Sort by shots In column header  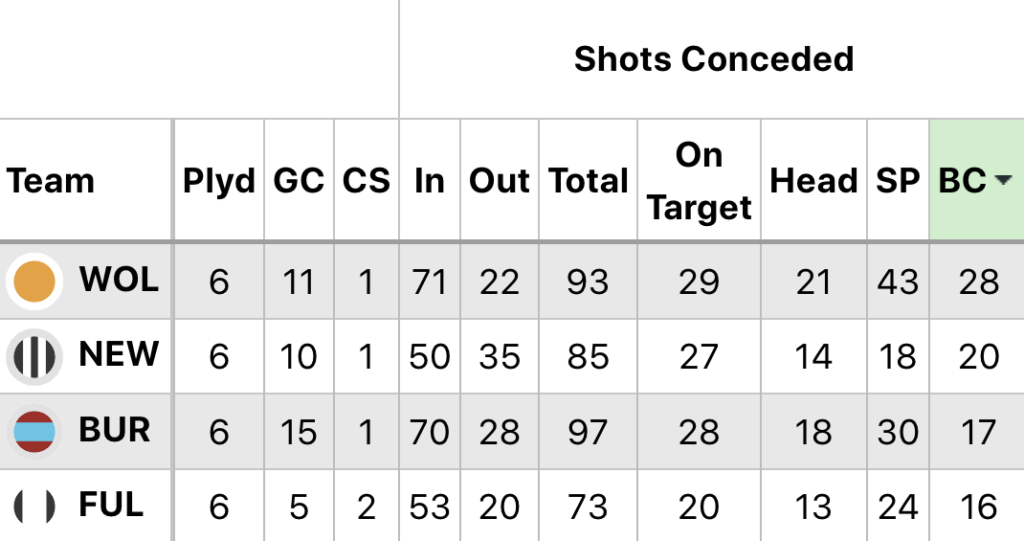coord(429,181)
